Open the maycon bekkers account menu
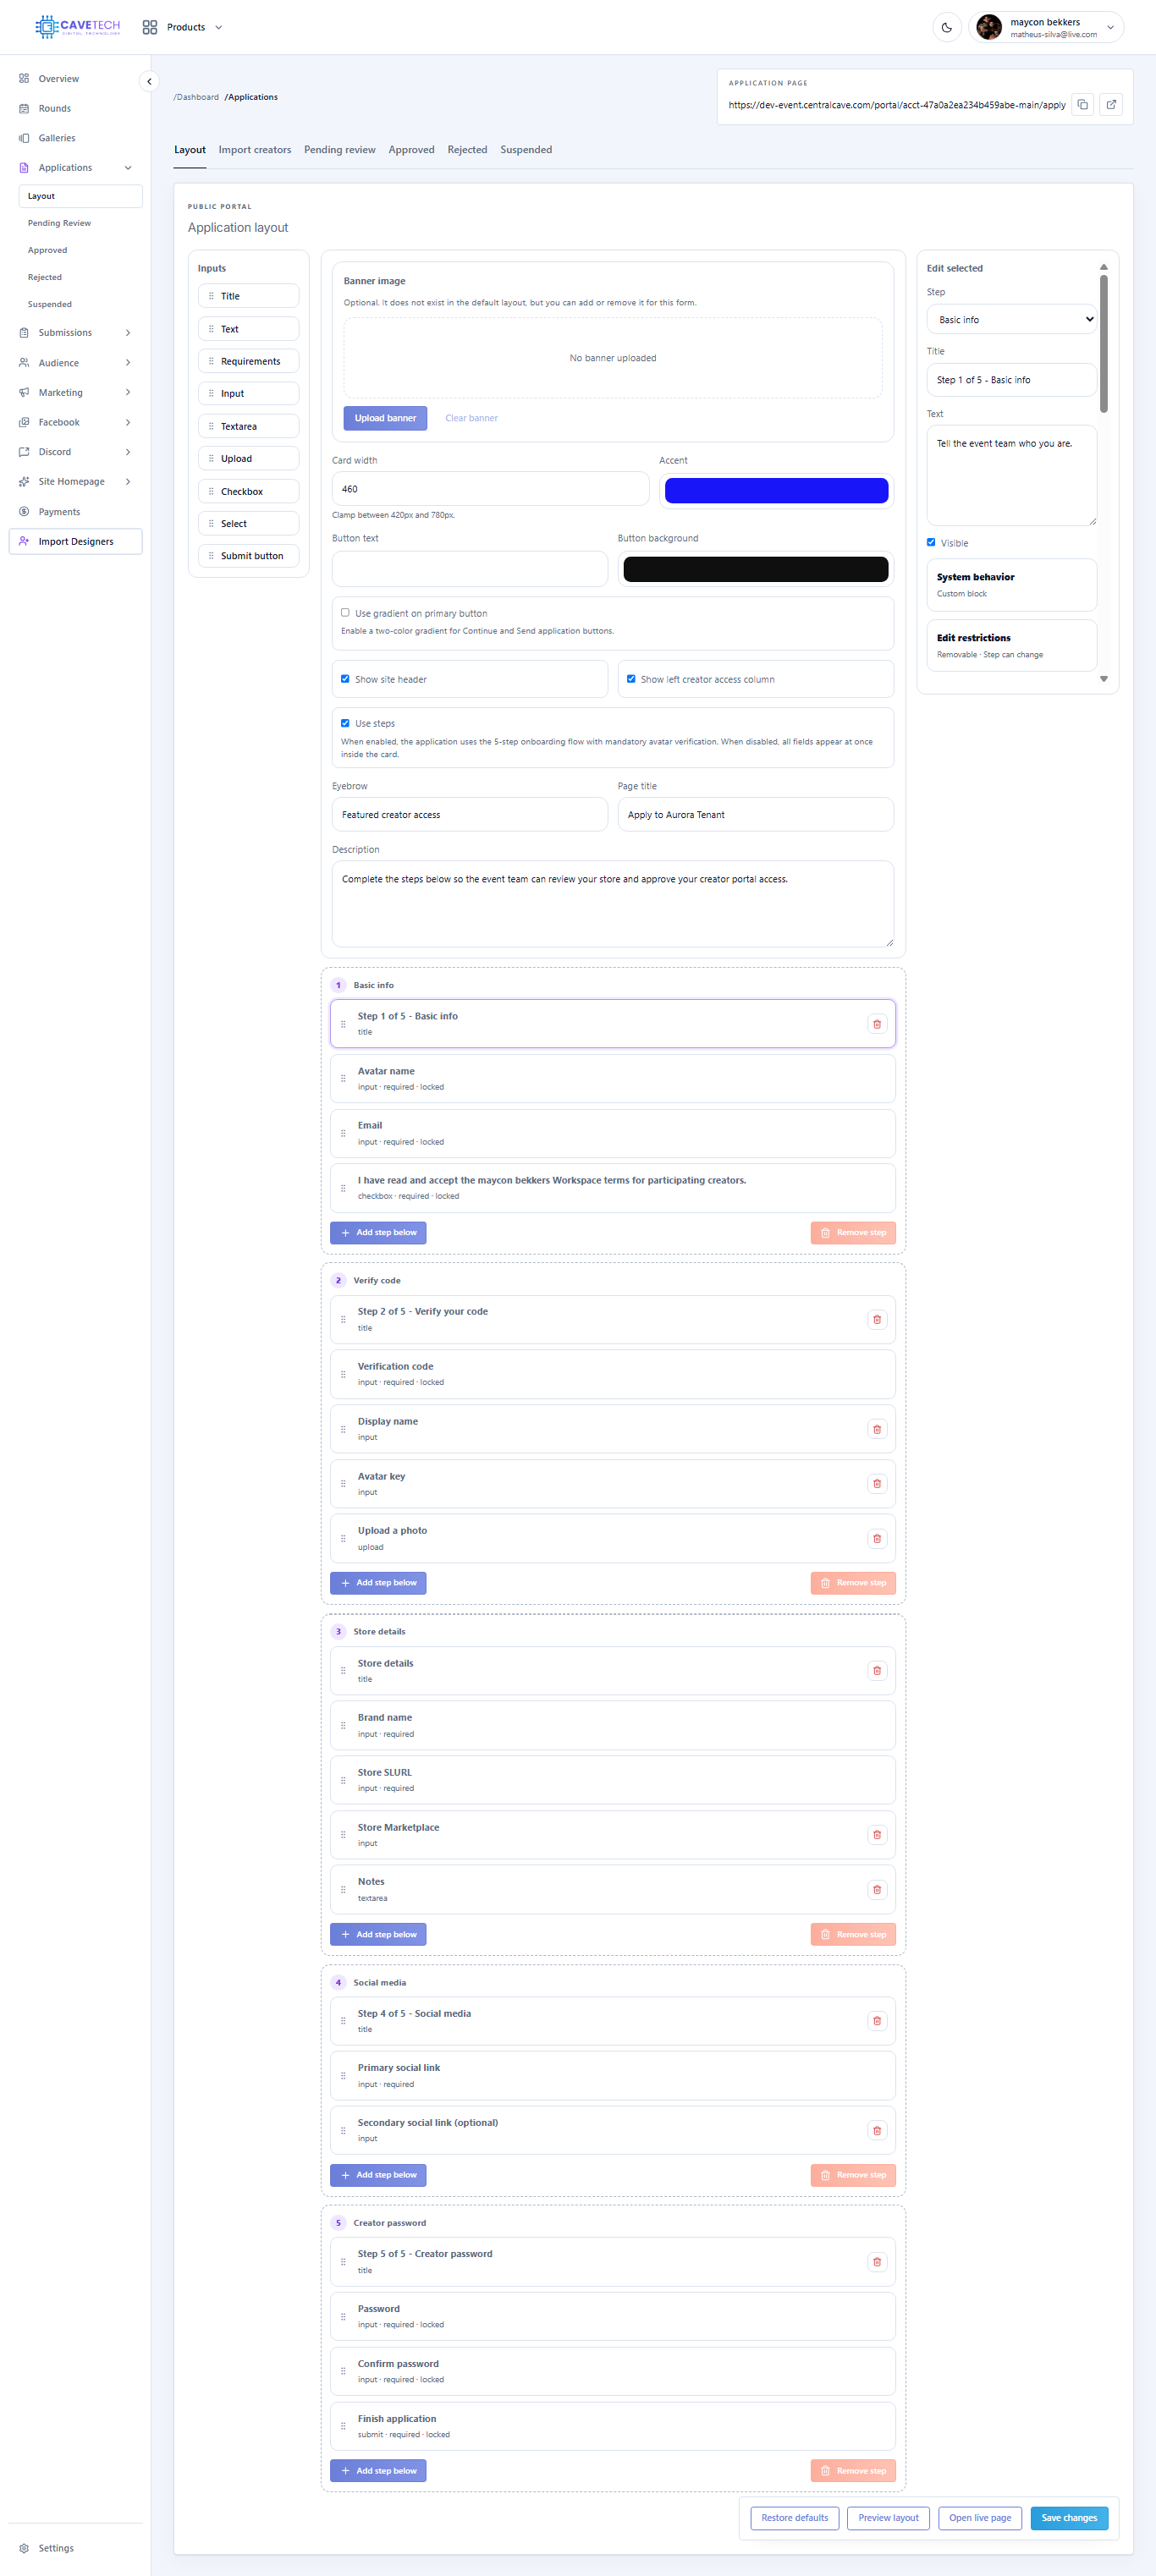This screenshot has height=2576, width=1156. click(x=1046, y=27)
